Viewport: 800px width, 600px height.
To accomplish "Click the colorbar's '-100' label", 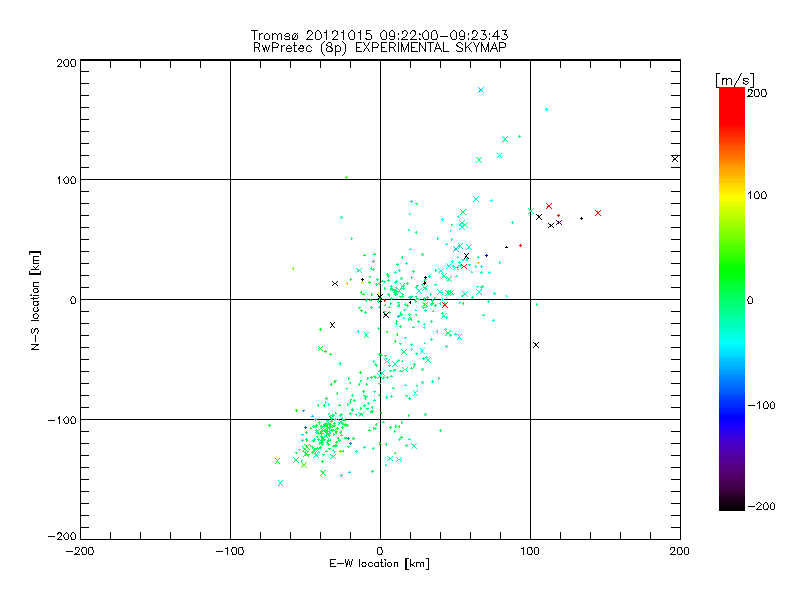I will coord(761,406).
